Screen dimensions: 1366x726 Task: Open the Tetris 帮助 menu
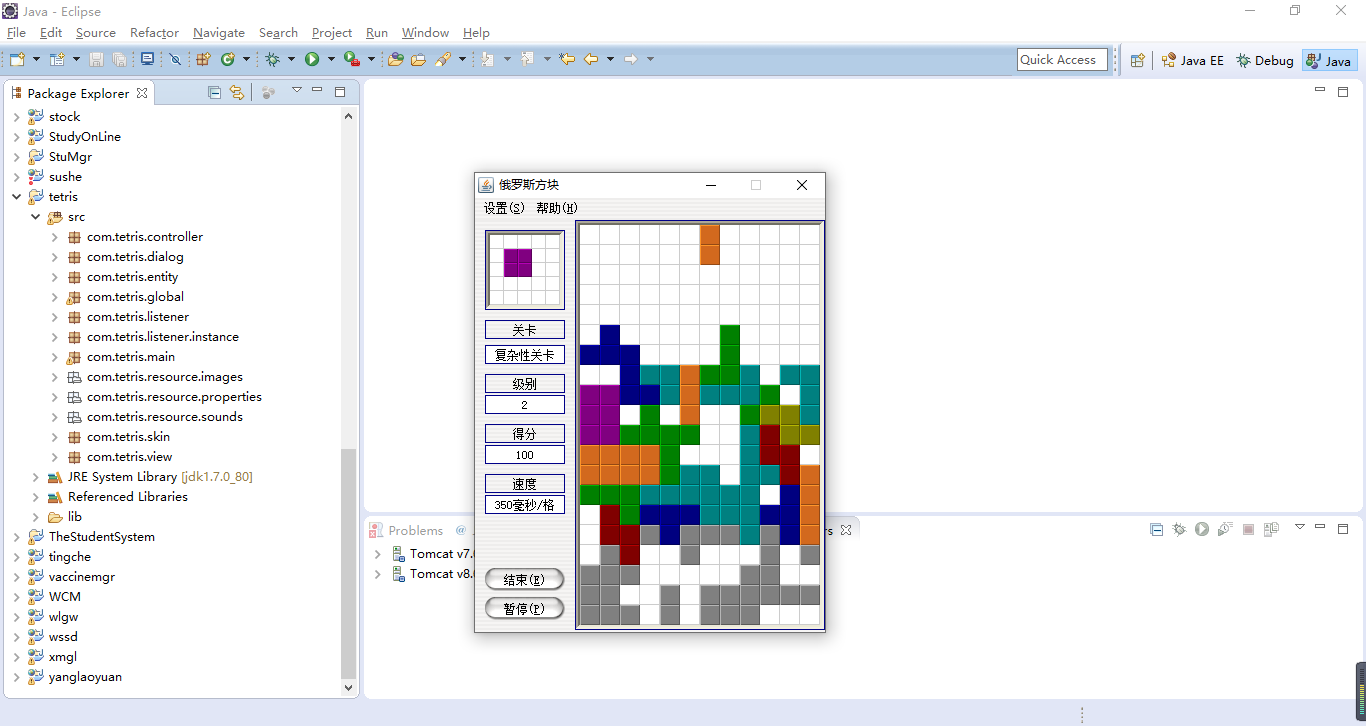point(556,208)
